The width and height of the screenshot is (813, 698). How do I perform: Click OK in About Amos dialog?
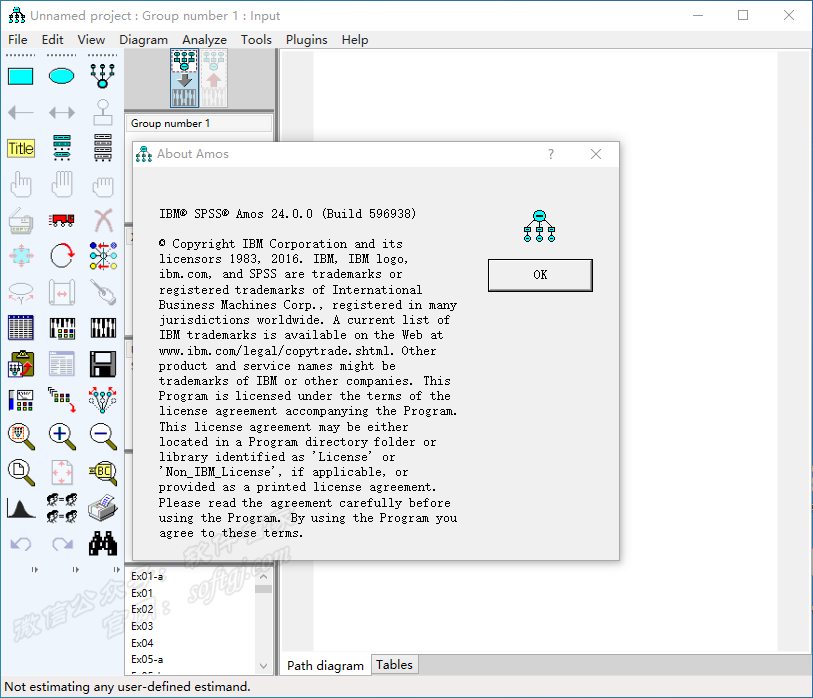click(540, 275)
